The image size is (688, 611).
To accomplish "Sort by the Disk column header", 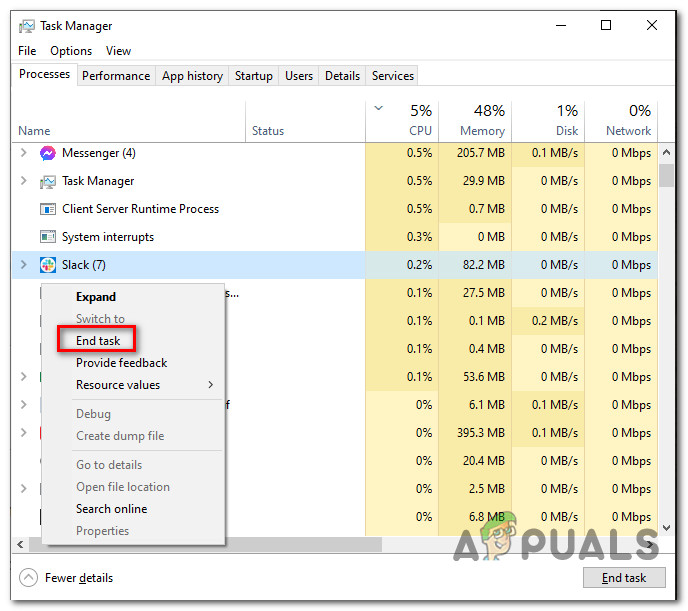I will click(x=548, y=121).
